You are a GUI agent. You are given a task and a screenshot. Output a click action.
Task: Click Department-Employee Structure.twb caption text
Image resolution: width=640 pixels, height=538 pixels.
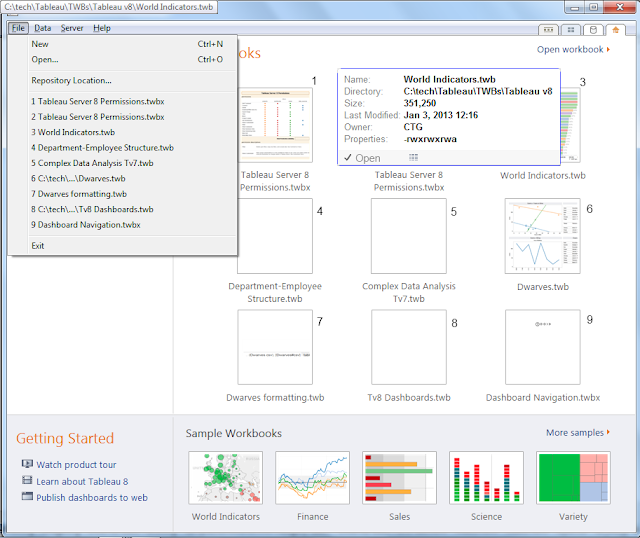[x=275, y=292]
